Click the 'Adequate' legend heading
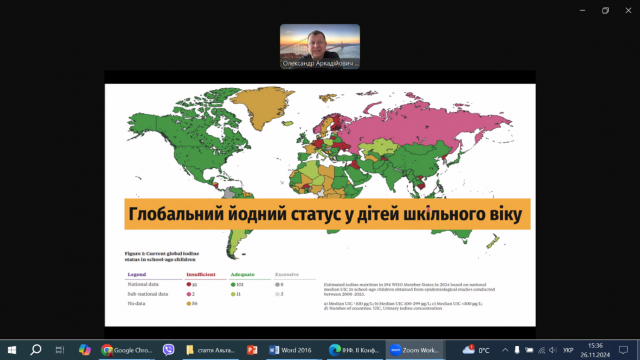Viewport: 640px width, 360px height. coord(242,274)
